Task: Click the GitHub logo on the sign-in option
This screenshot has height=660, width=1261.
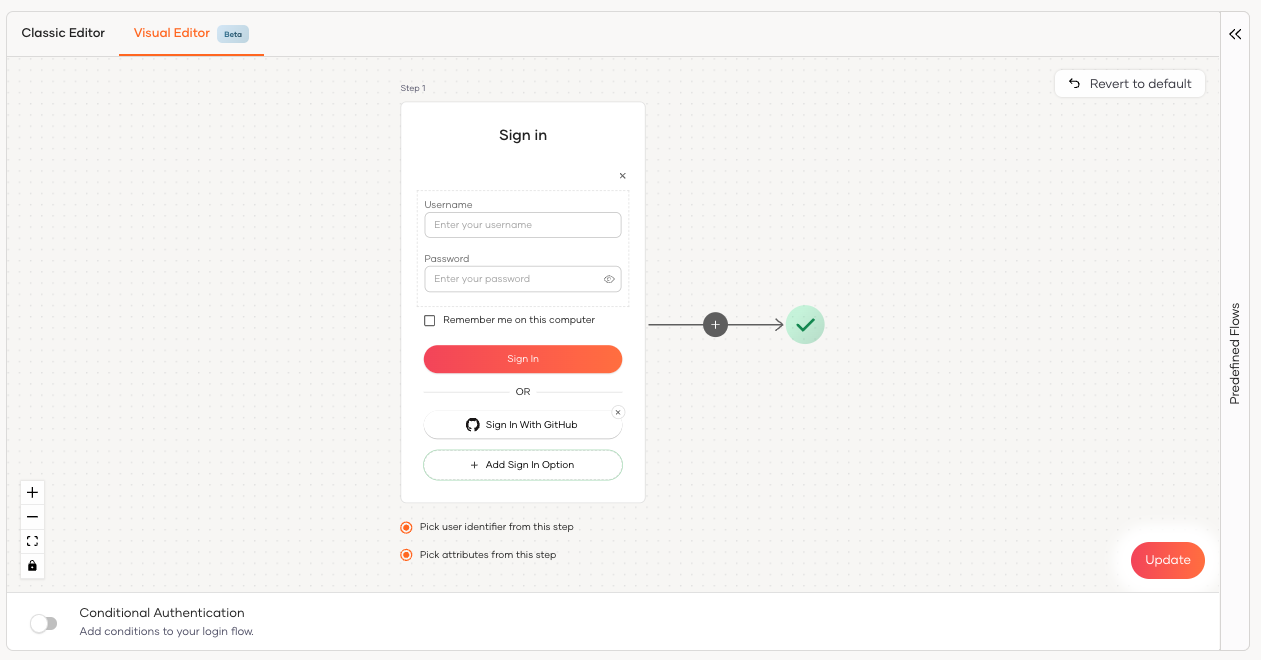Action: click(x=472, y=424)
